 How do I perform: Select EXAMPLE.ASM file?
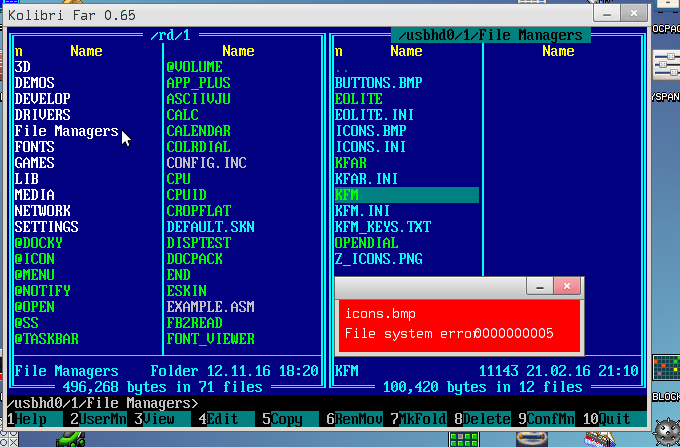tap(210, 306)
